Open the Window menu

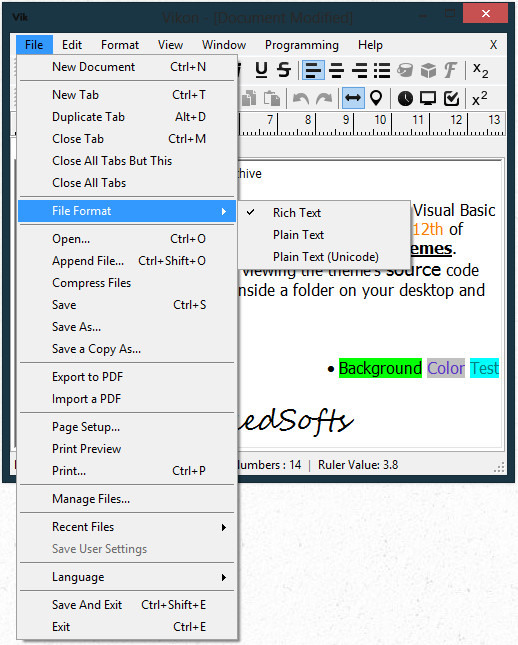point(224,44)
